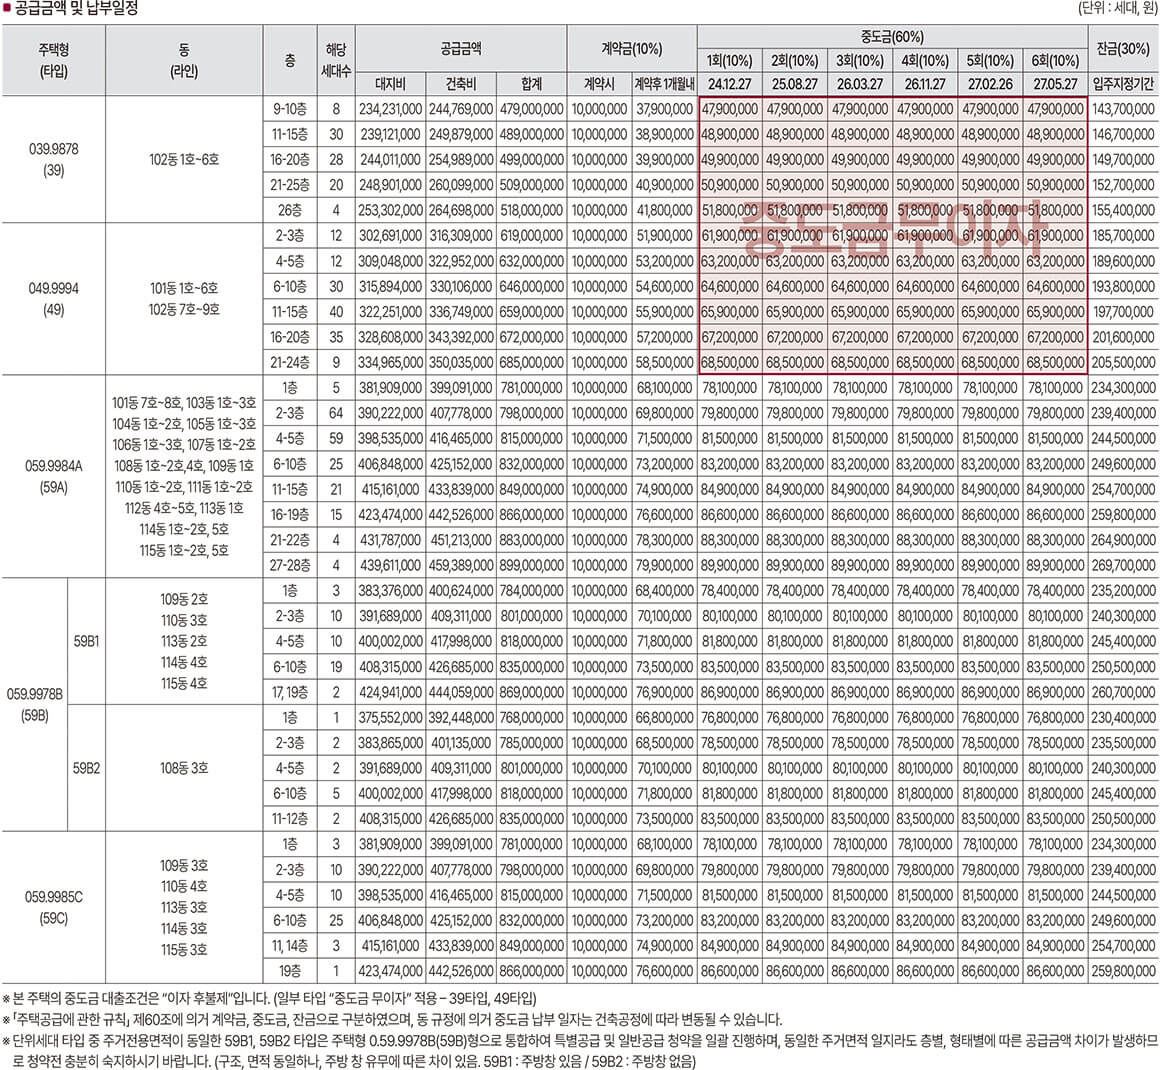Select the '계약시' subheader
Screen dimensions: 1160x1070
coord(599,84)
